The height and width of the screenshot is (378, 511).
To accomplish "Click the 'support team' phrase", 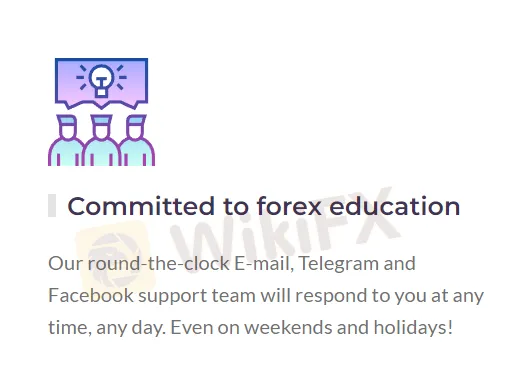I will (197, 296).
